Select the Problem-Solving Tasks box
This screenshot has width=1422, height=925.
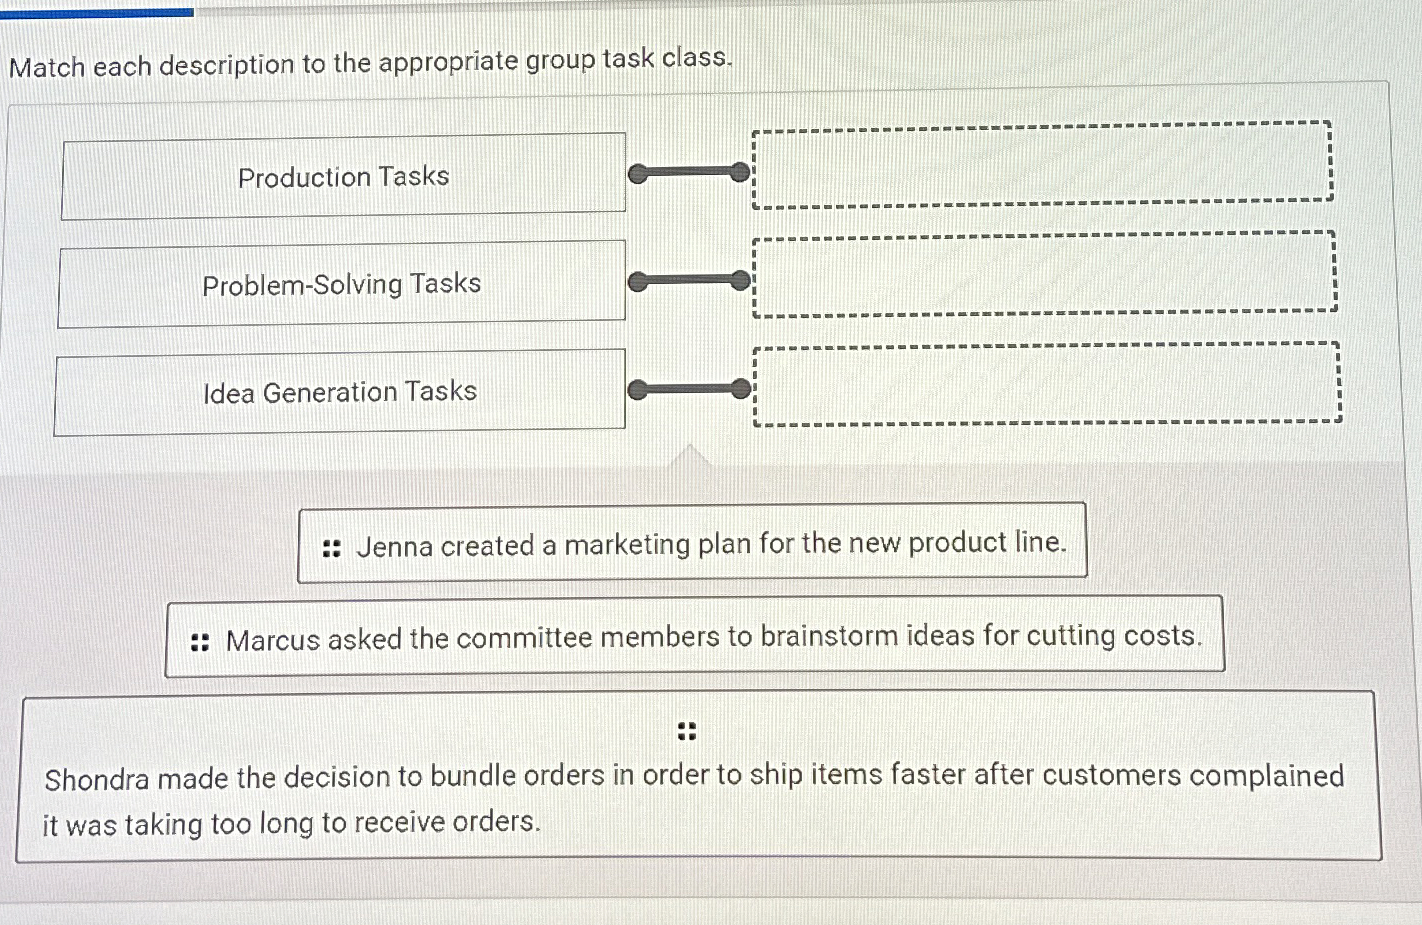point(342,285)
